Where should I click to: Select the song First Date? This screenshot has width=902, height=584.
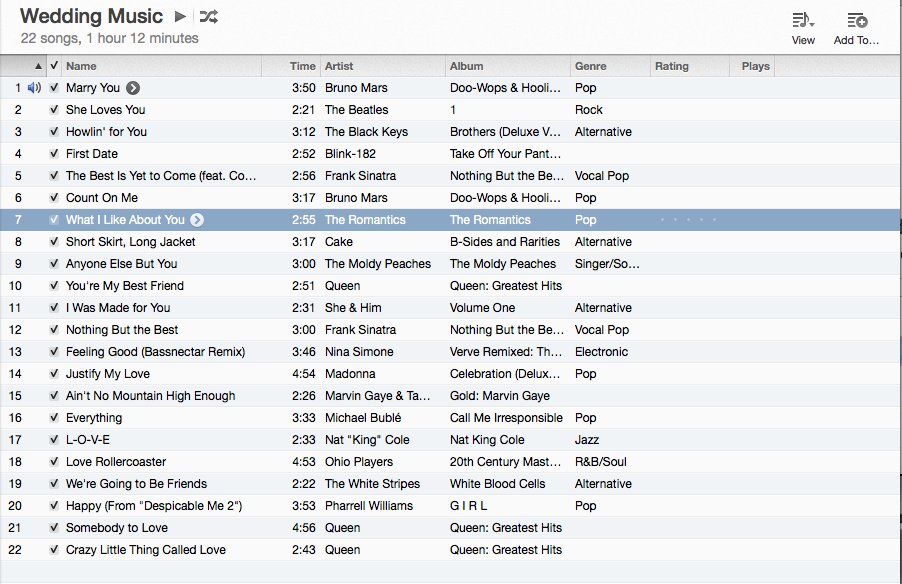(92, 154)
